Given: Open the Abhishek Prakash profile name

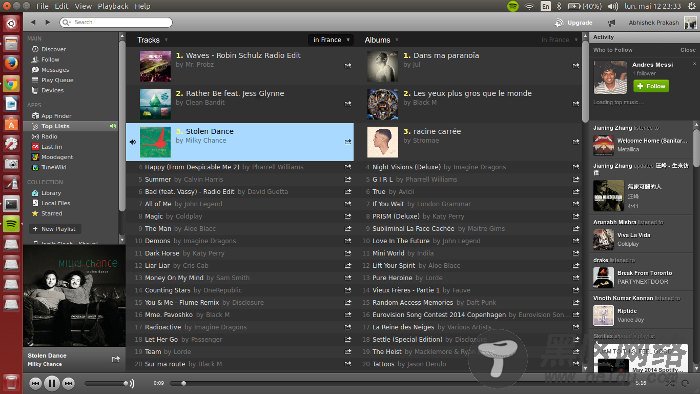Looking at the screenshot, I should point(654,22).
